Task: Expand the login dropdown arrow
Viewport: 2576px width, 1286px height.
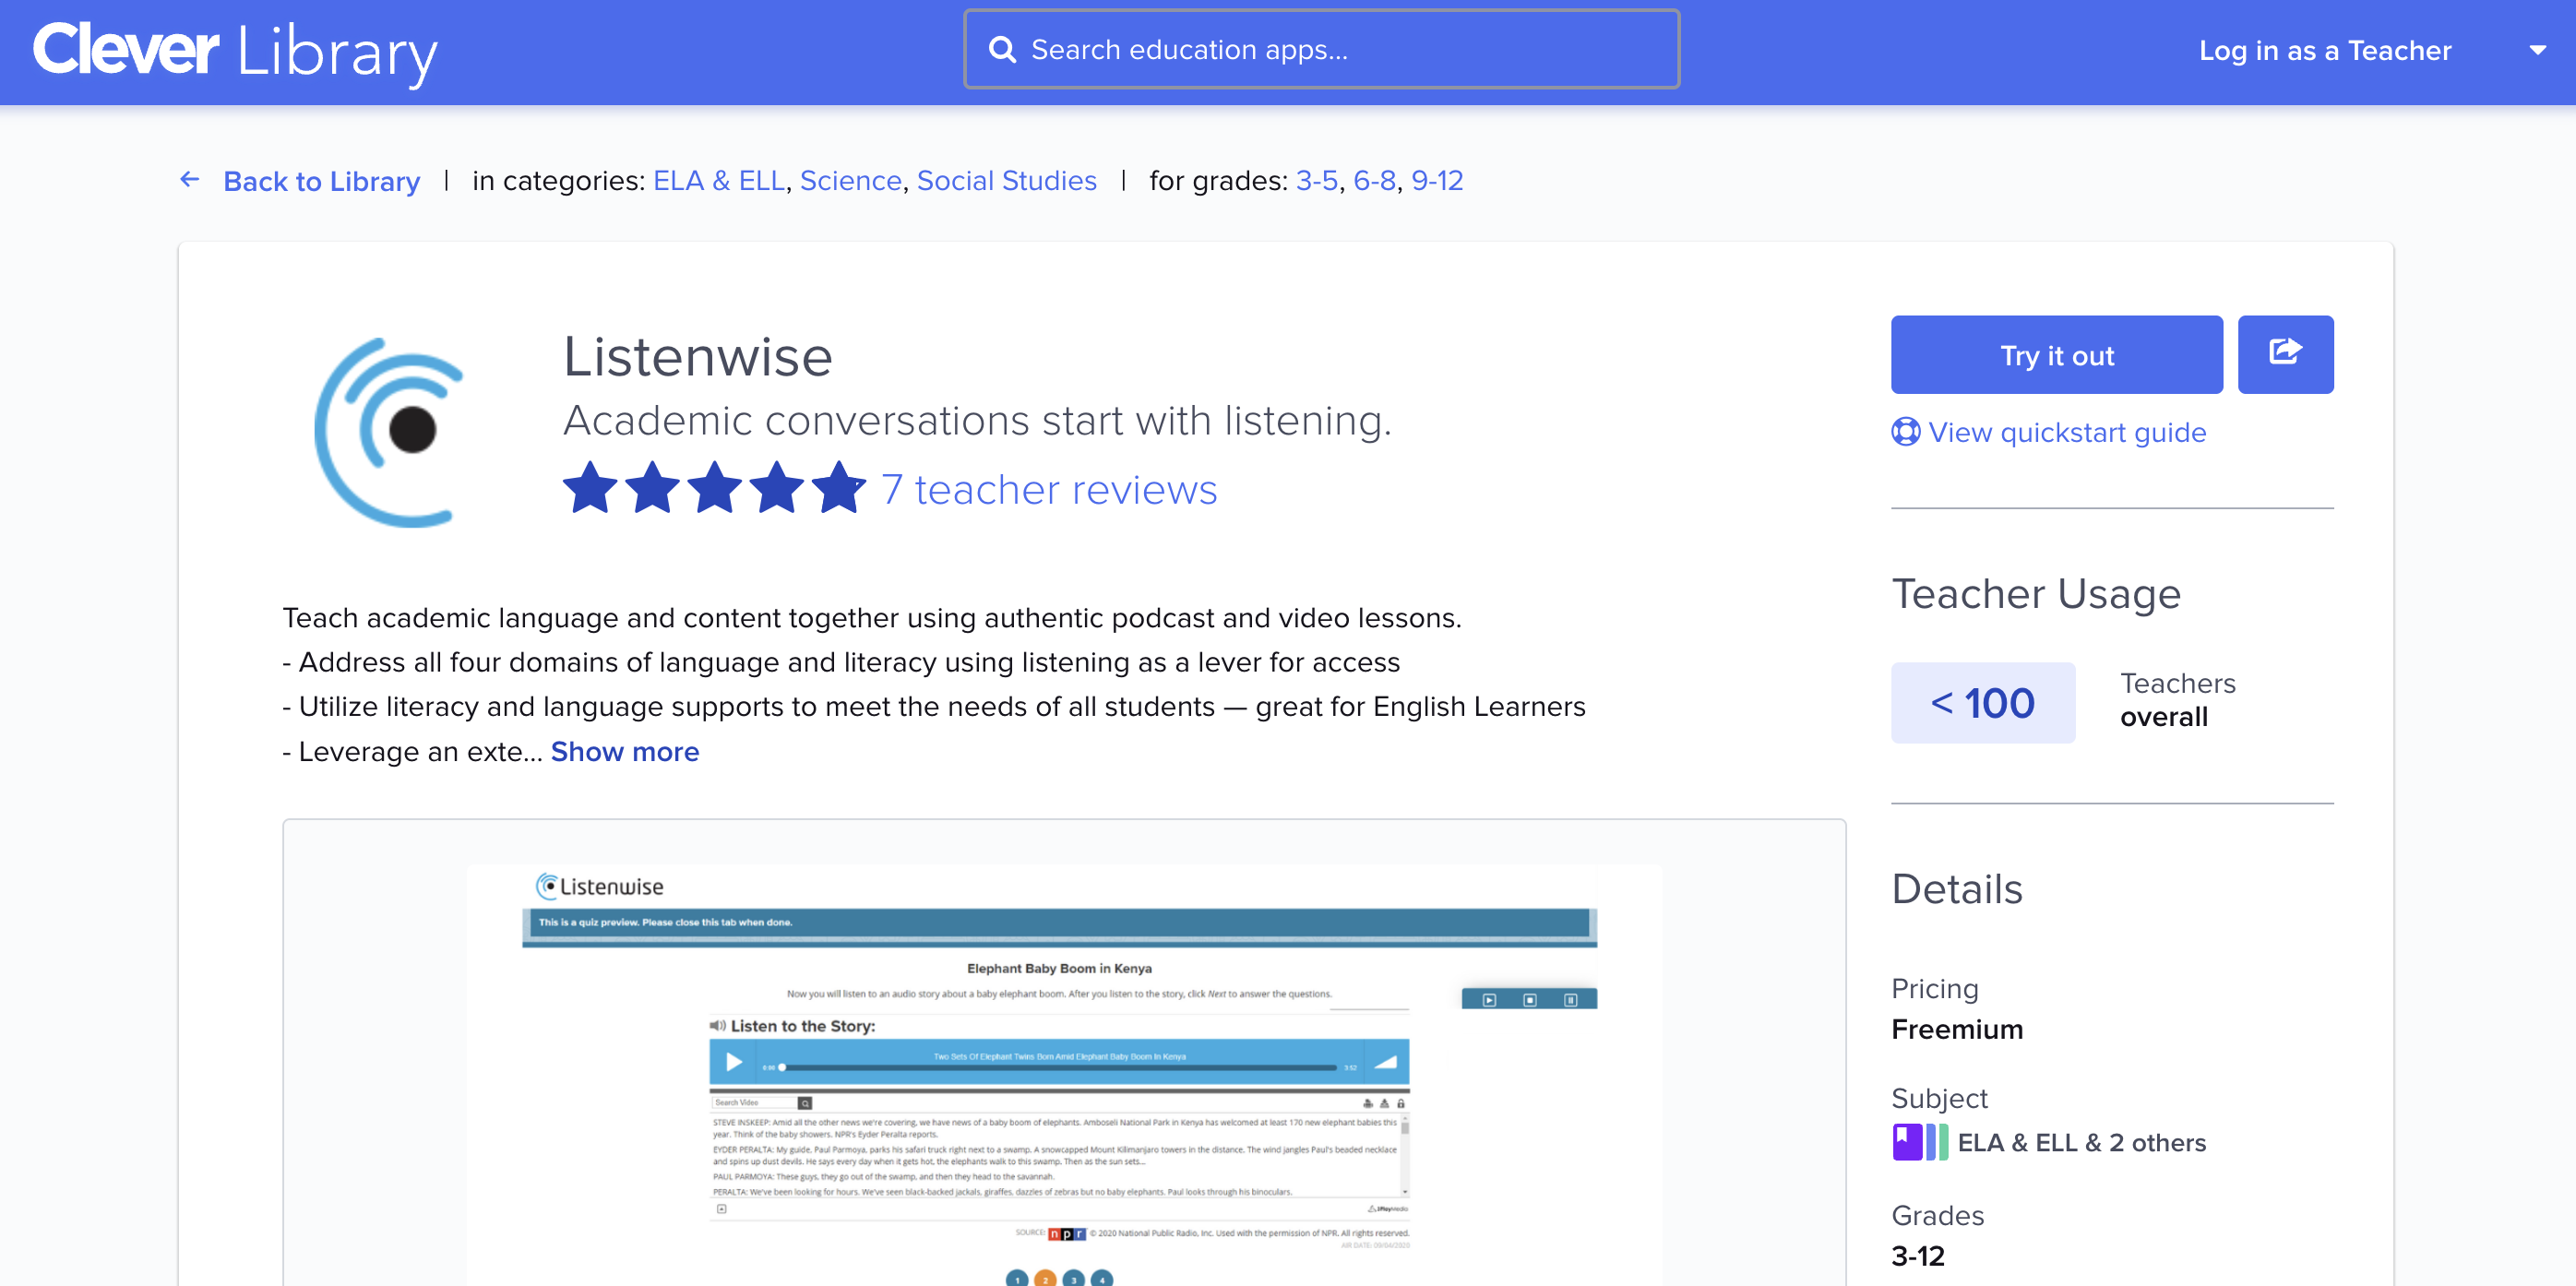Action: click(2537, 50)
